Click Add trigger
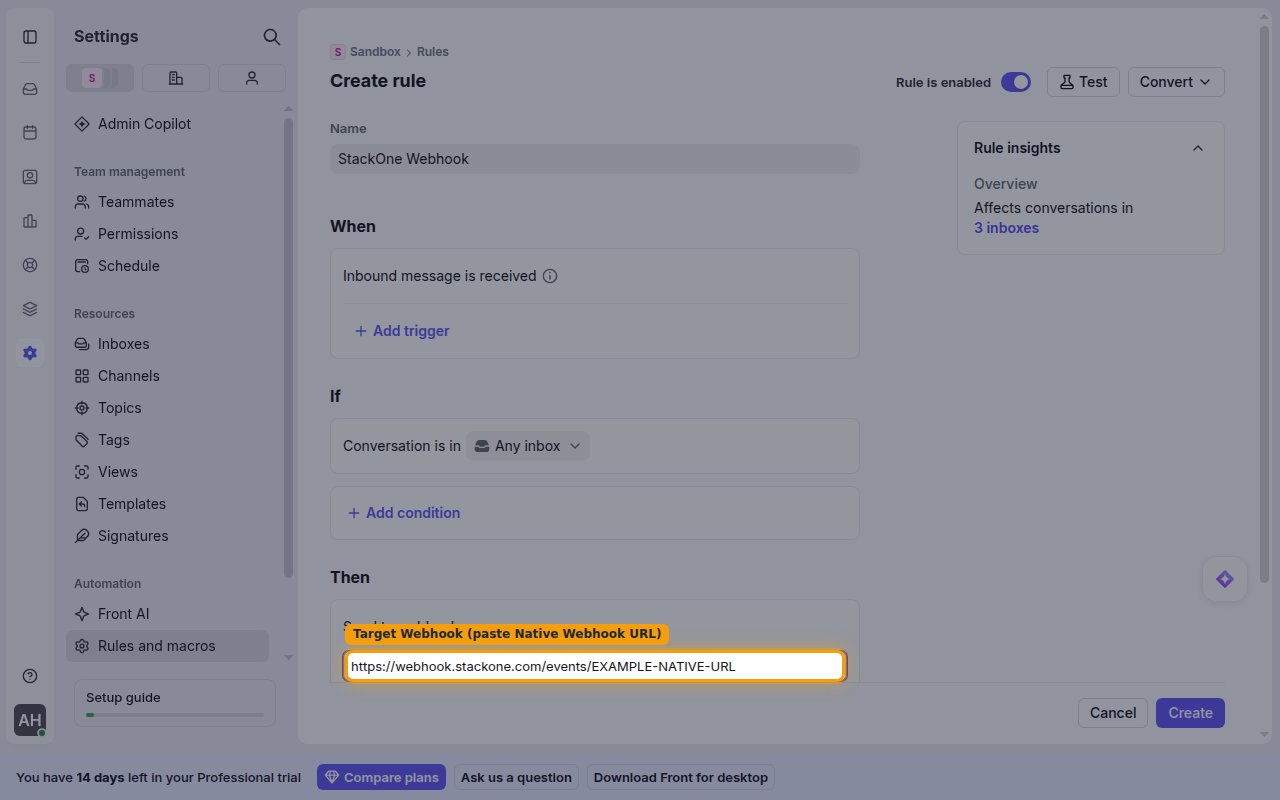 click(x=402, y=331)
